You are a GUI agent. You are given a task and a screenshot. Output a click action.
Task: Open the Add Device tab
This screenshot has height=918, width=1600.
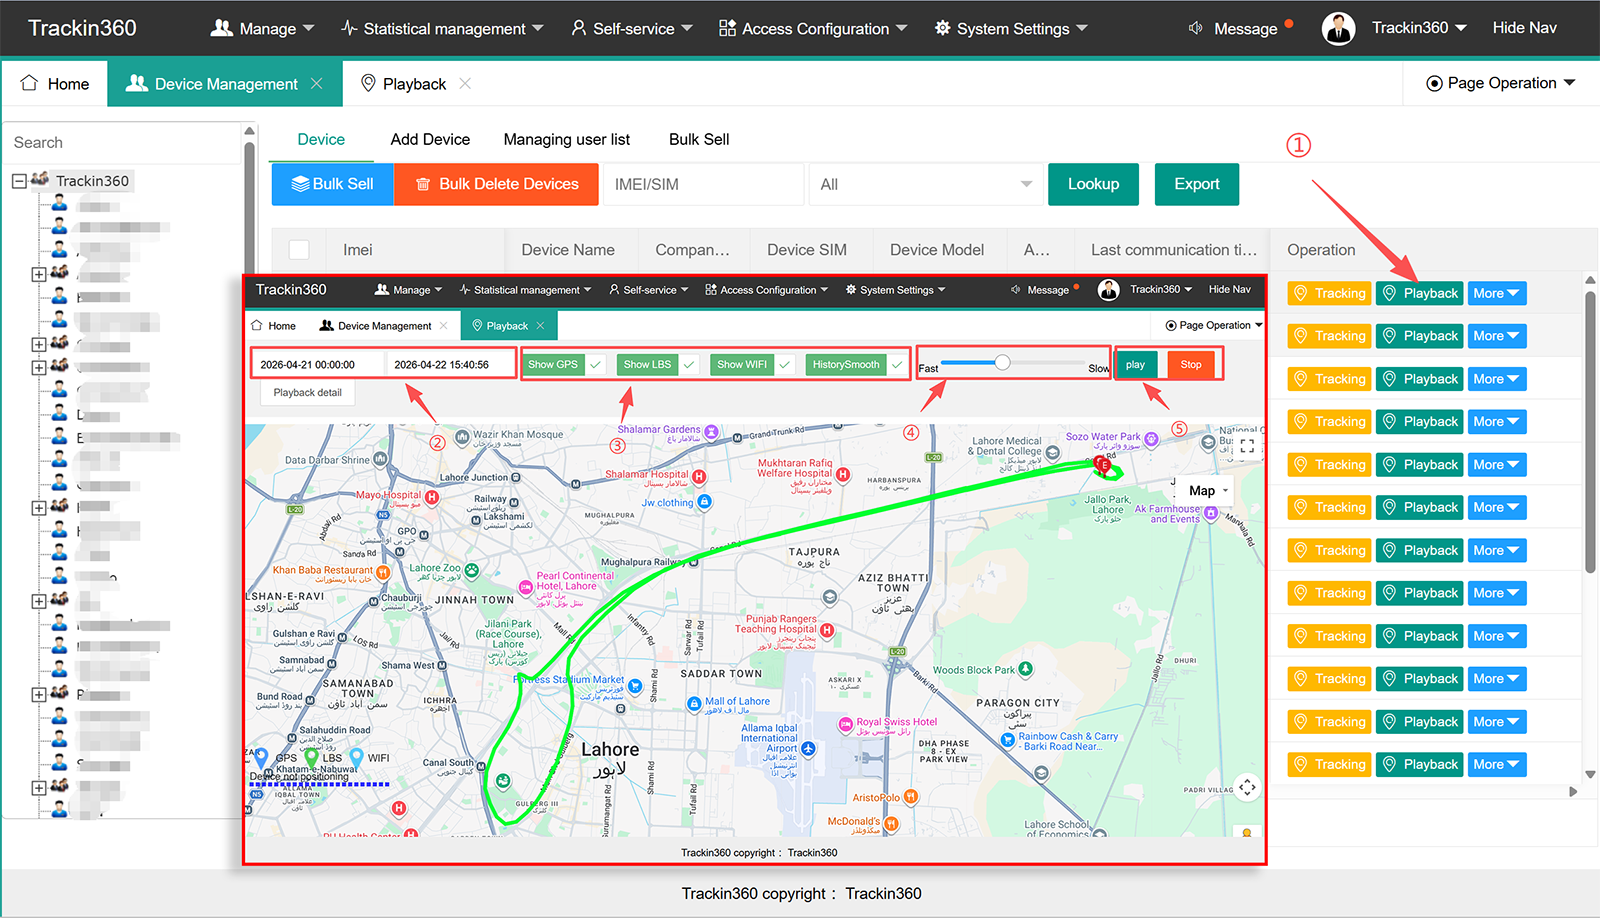[430, 139]
